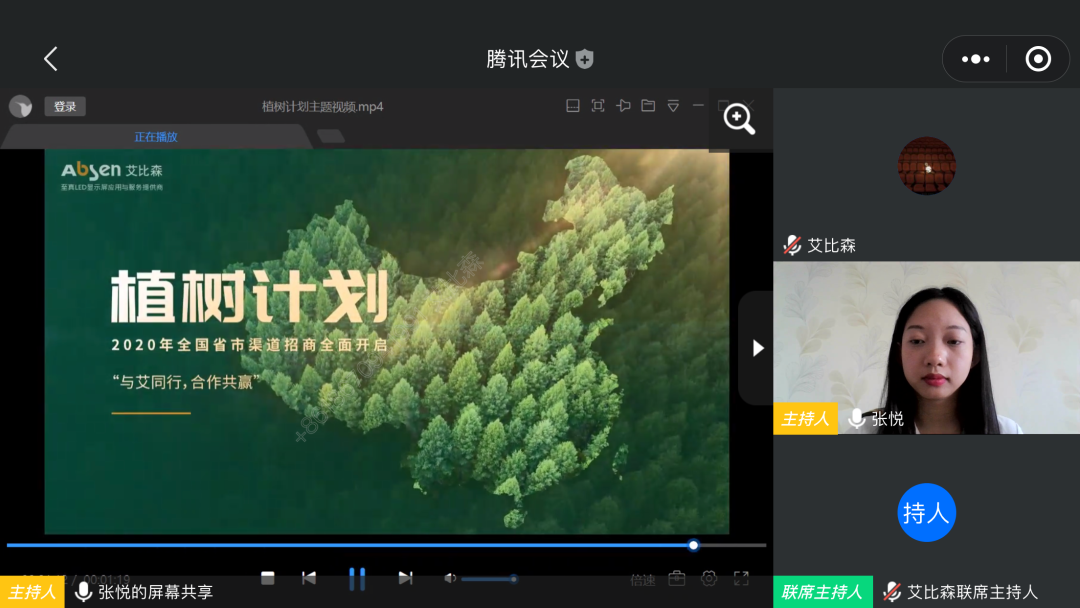This screenshot has width=1080, height=608.
Task: Open the three-dot more options menu
Action: (x=975, y=59)
